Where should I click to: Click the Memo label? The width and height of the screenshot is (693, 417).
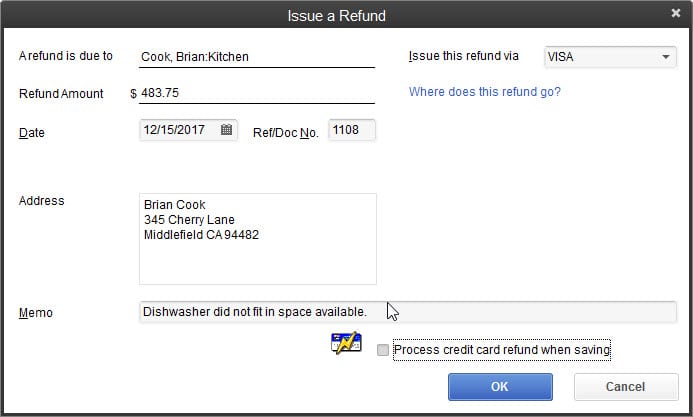point(36,313)
